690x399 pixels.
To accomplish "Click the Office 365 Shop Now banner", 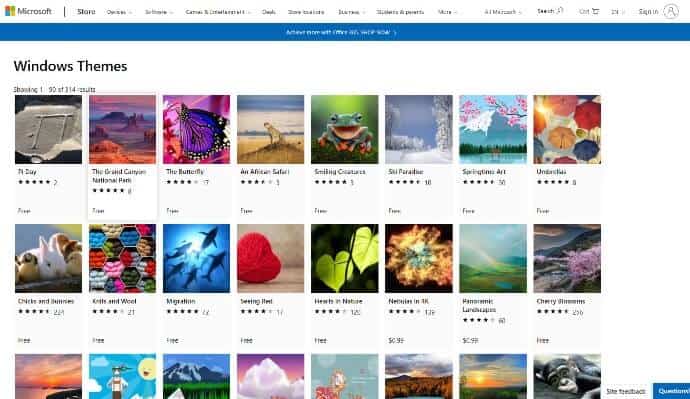I will click(x=341, y=32).
